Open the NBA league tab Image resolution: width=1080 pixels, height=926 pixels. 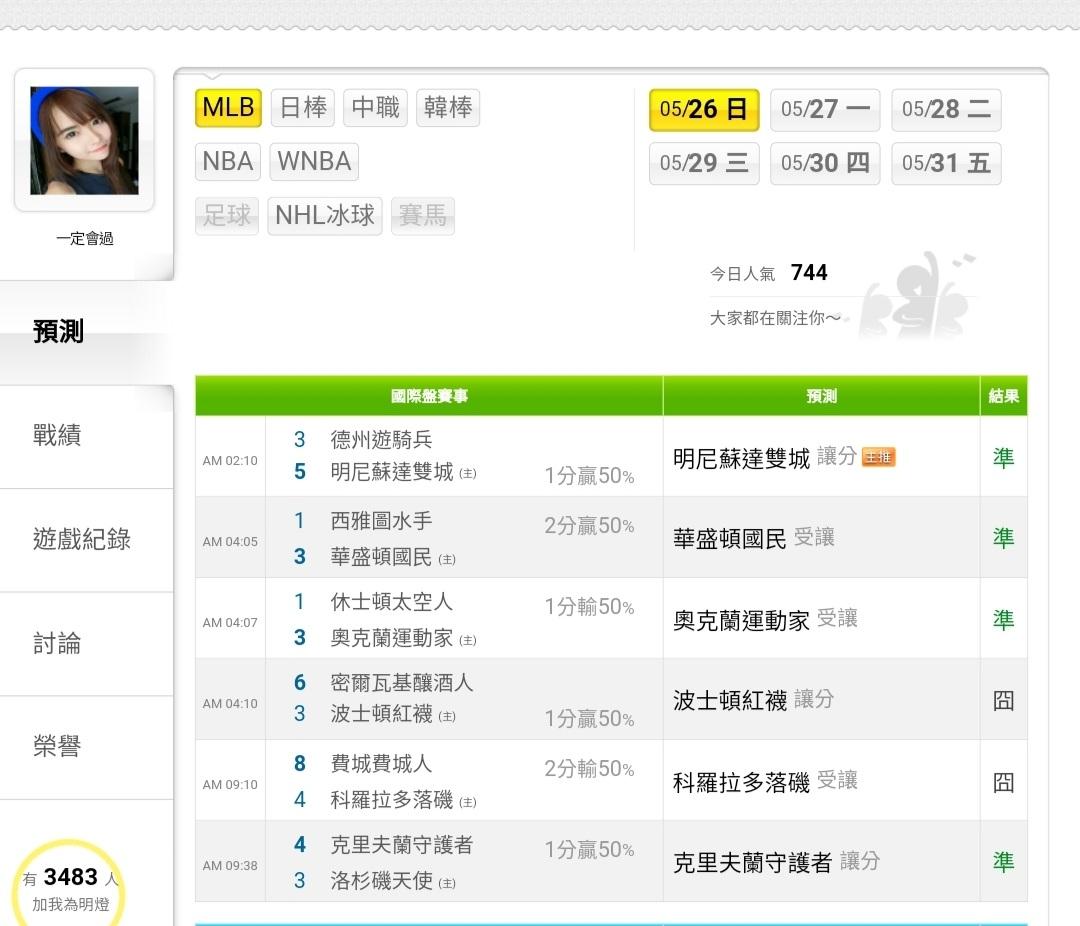228,161
